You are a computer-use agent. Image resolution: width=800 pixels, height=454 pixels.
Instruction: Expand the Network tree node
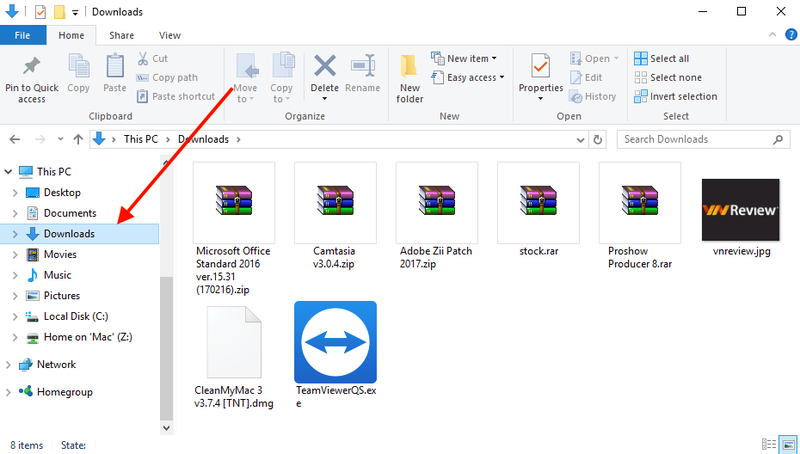click(8, 365)
